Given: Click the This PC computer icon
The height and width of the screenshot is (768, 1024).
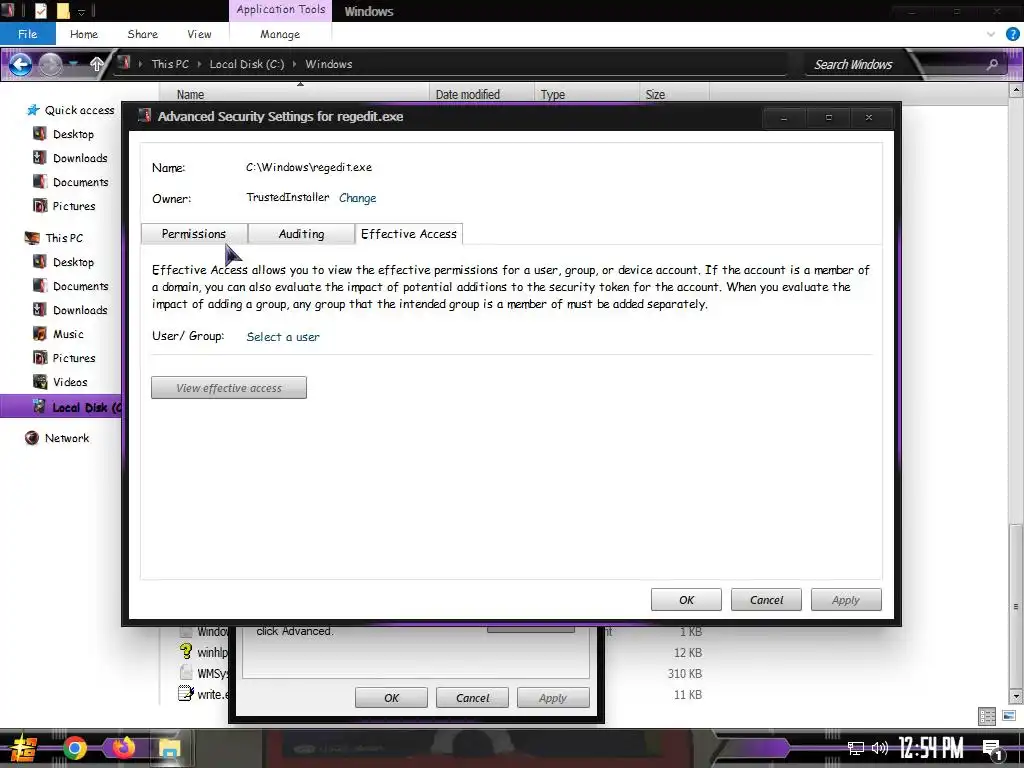Looking at the screenshot, I should [32, 238].
